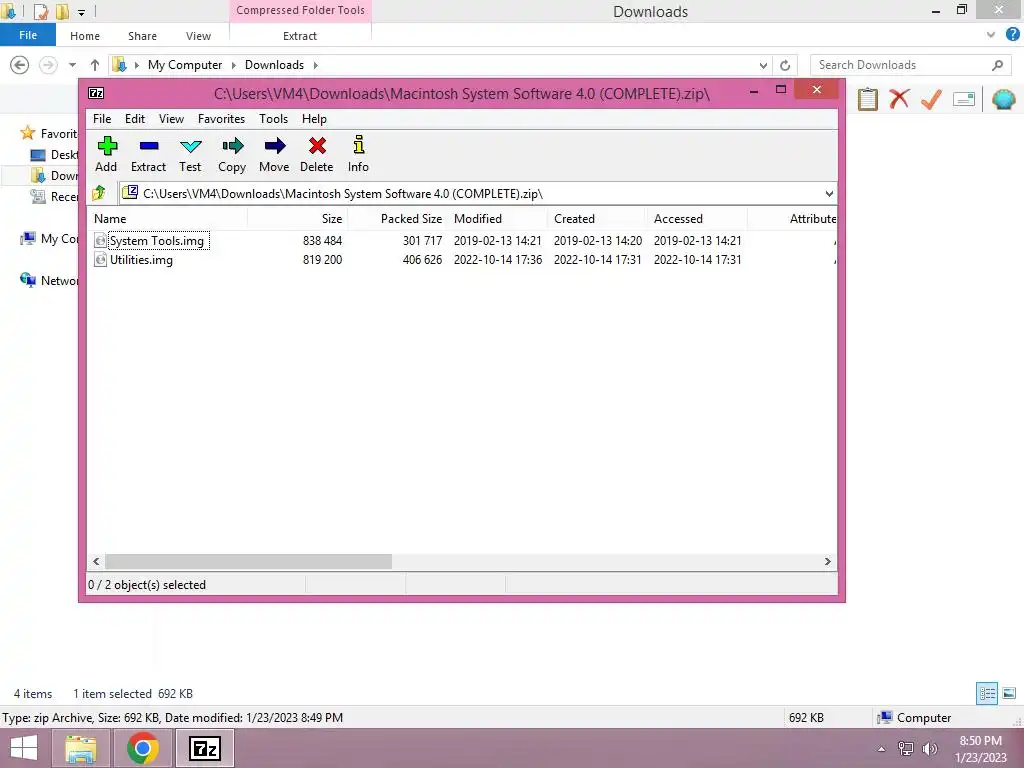
Task: Open the 7-Zip Tools menu
Action: (x=274, y=119)
